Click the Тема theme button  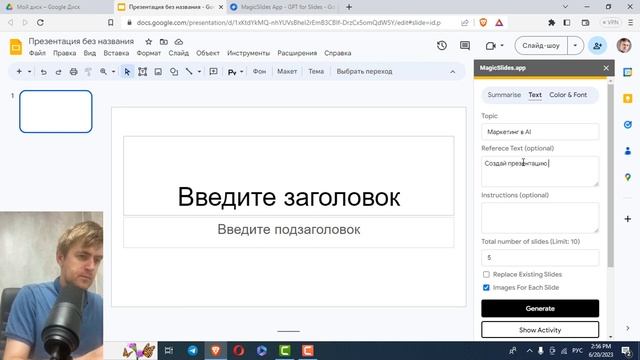[316, 71]
